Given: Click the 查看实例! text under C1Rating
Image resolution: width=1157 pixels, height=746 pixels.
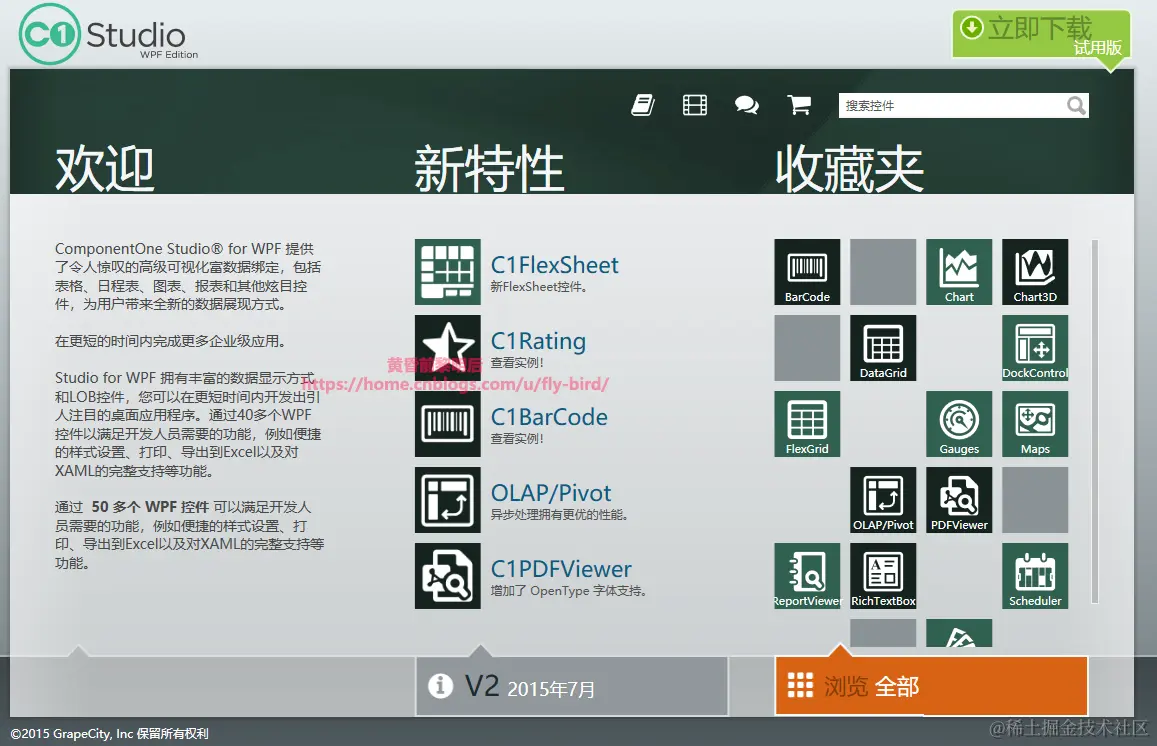Looking at the screenshot, I should (517, 363).
